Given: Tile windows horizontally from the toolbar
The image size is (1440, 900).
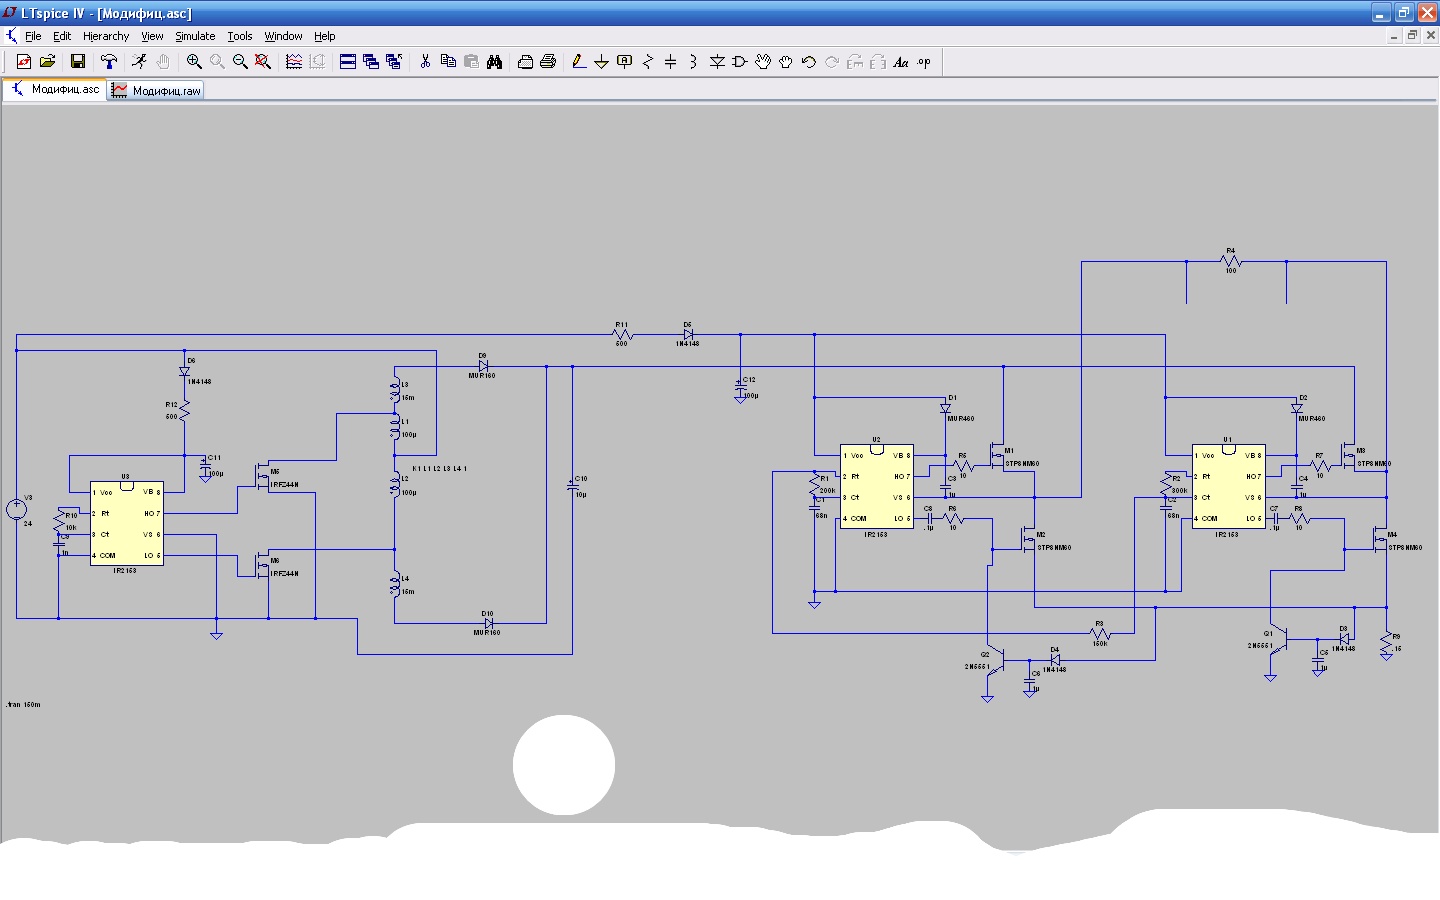Looking at the screenshot, I should tap(348, 62).
